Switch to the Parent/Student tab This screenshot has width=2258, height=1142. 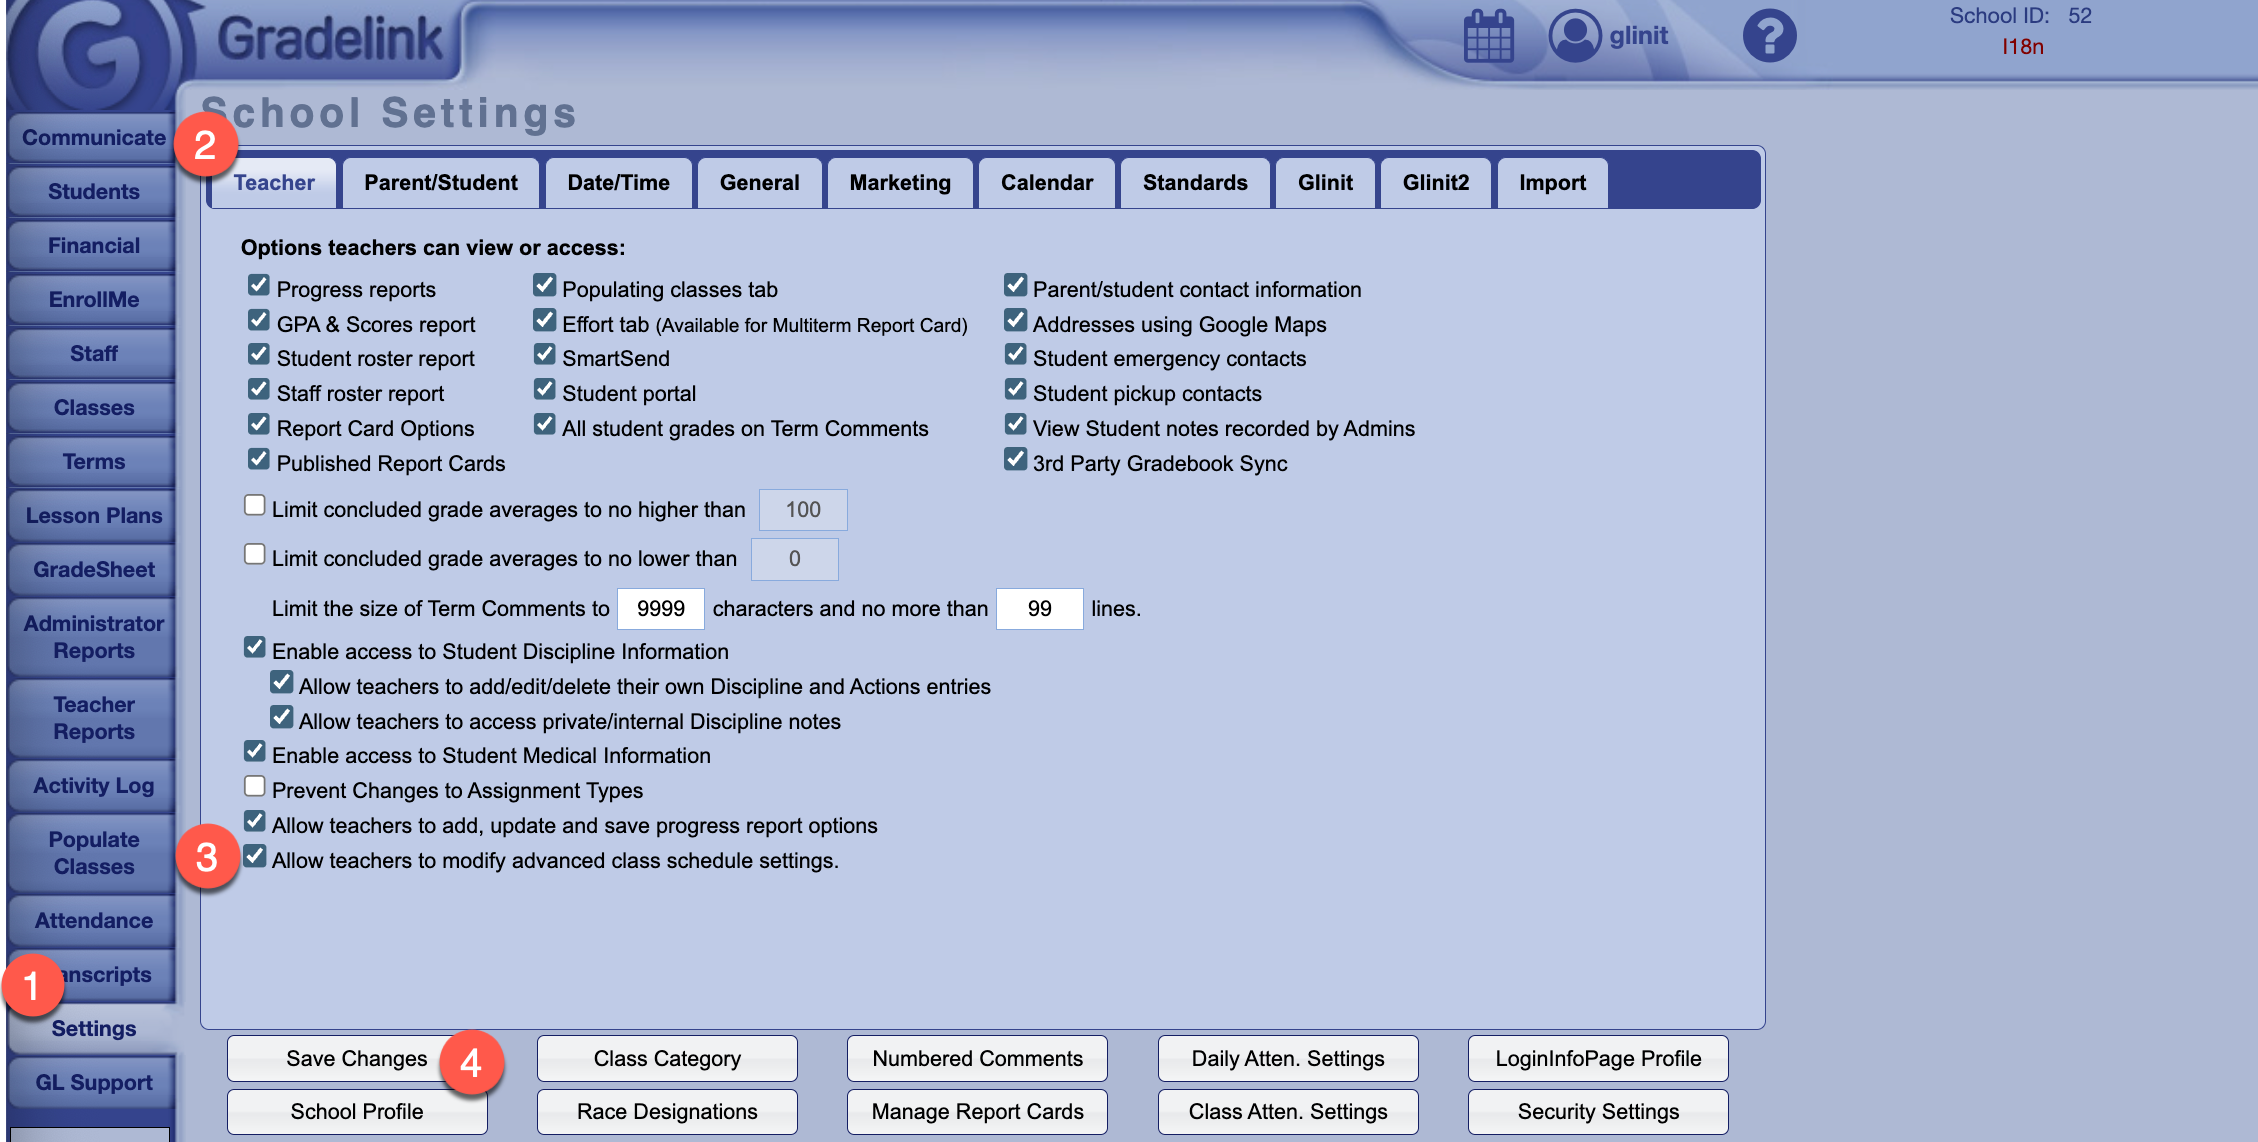[x=440, y=182]
